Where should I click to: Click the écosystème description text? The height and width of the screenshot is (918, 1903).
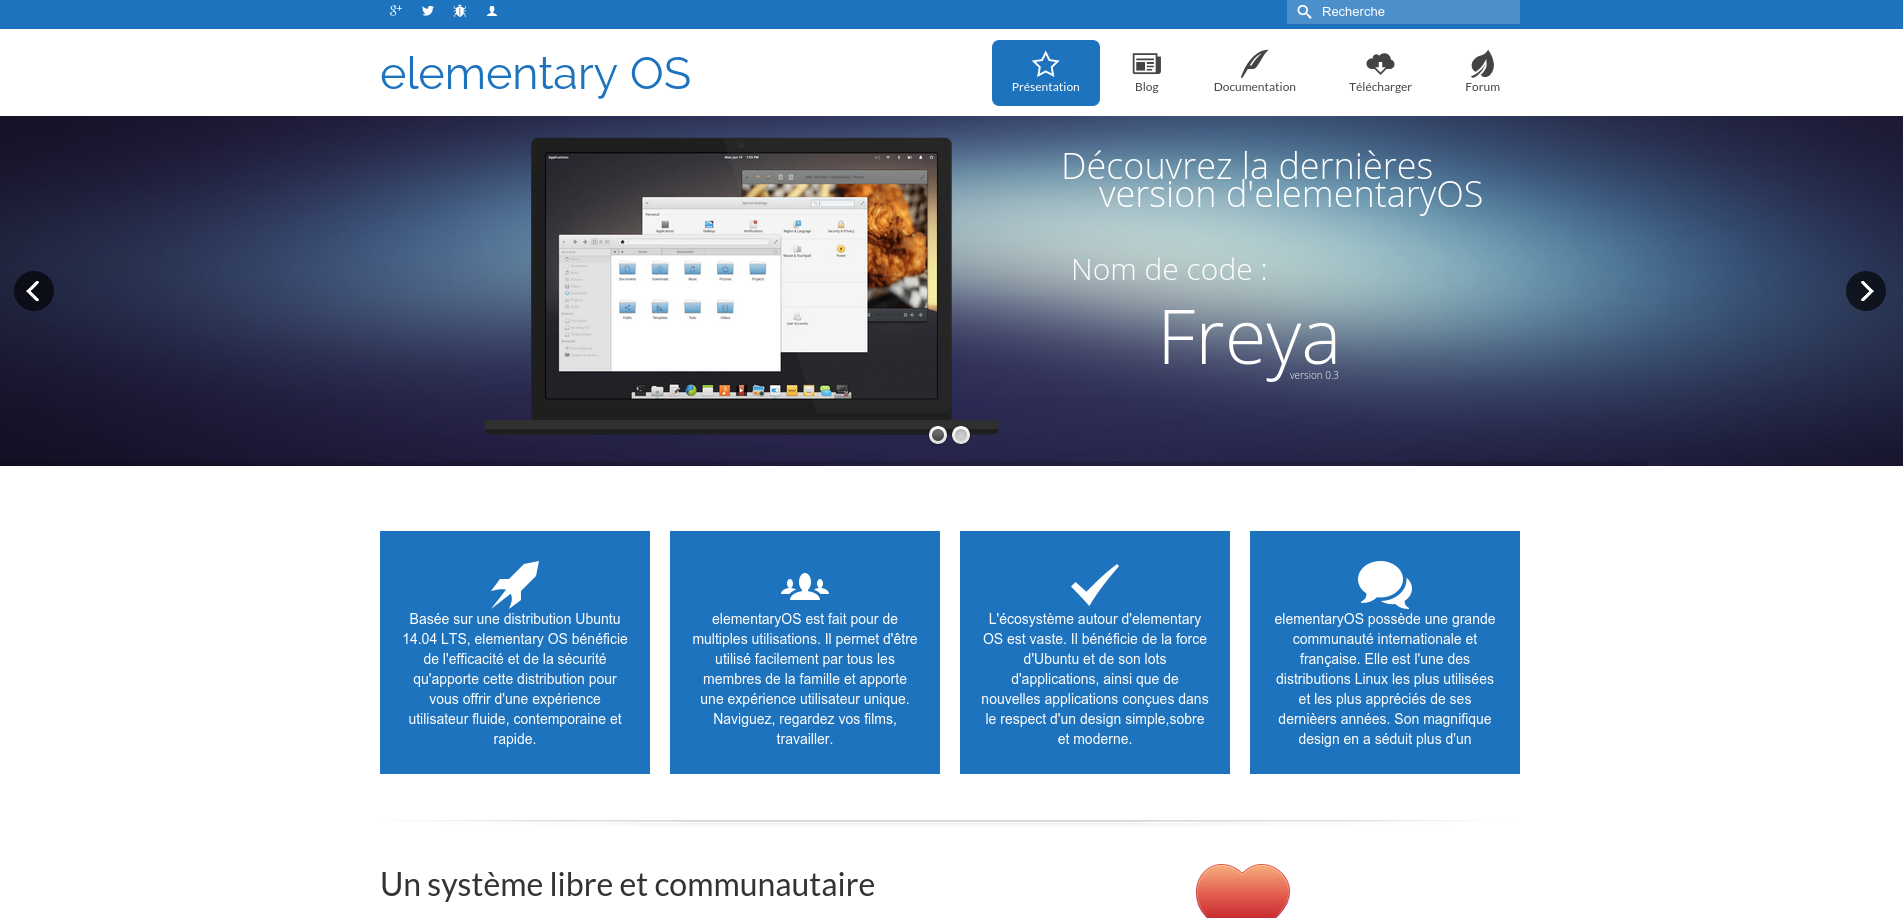click(x=1095, y=679)
